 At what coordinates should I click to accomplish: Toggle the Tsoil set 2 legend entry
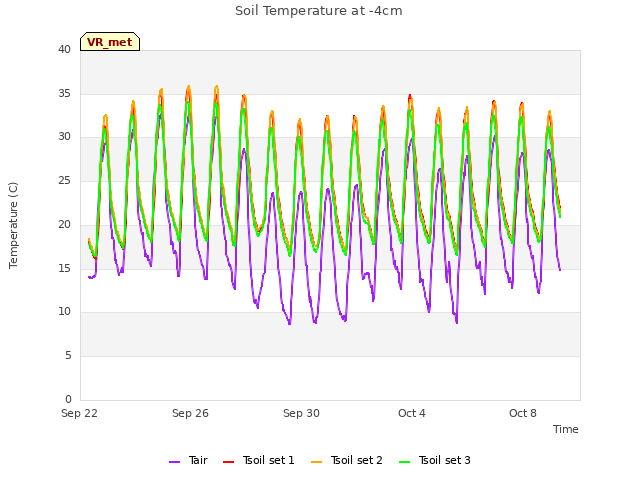(347, 460)
